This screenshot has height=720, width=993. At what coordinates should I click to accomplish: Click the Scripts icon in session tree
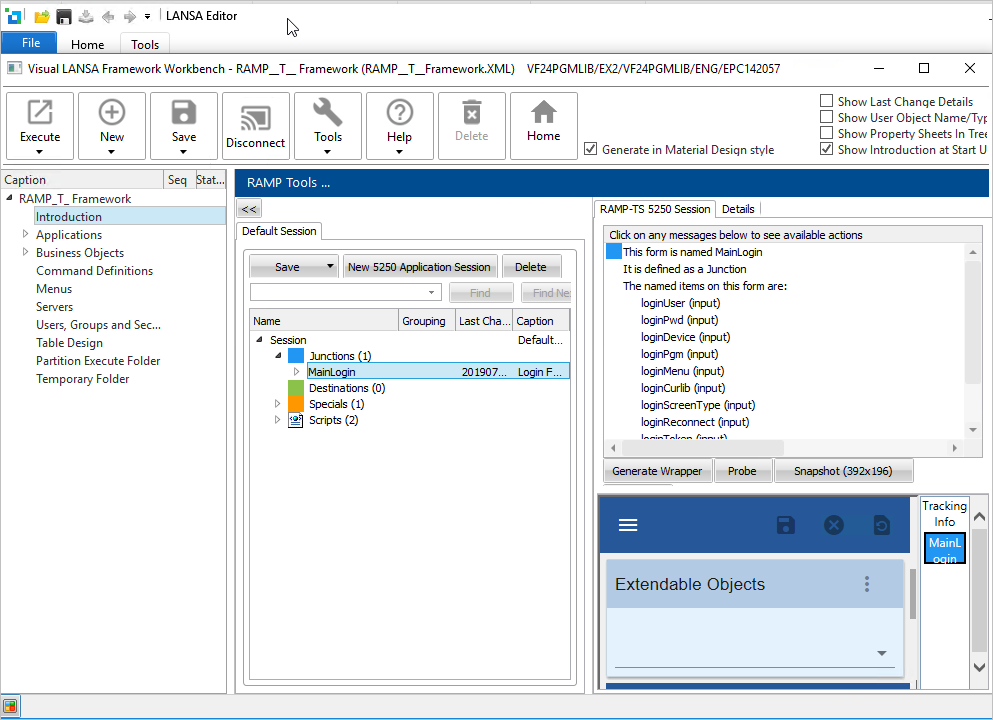coord(296,420)
